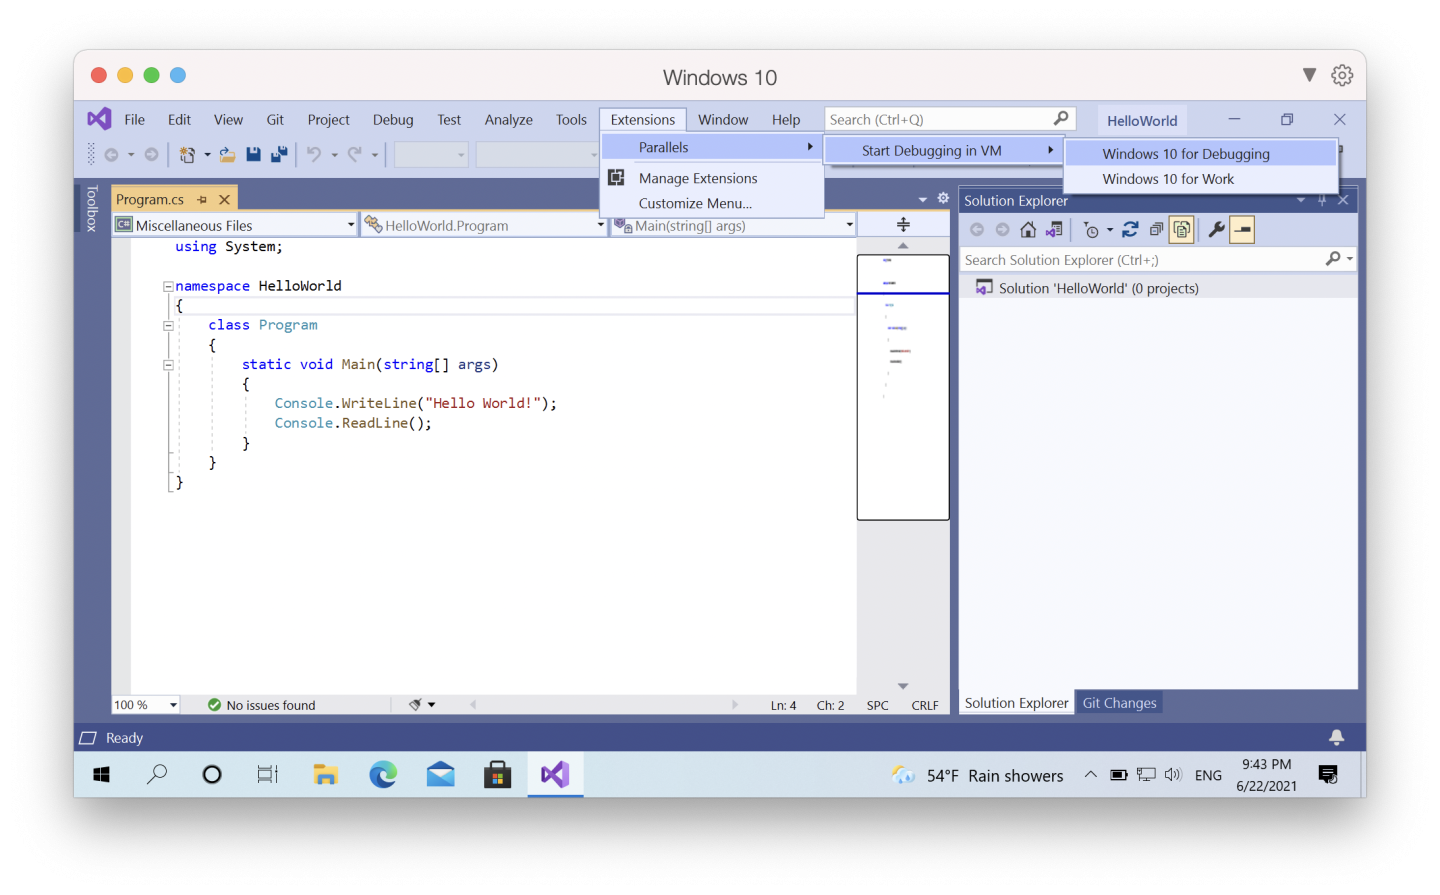1440x895 pixels.
Task: Select Windows 10 for Debugging menu item
Action: pyautogui.click(x=1186, y=154)
